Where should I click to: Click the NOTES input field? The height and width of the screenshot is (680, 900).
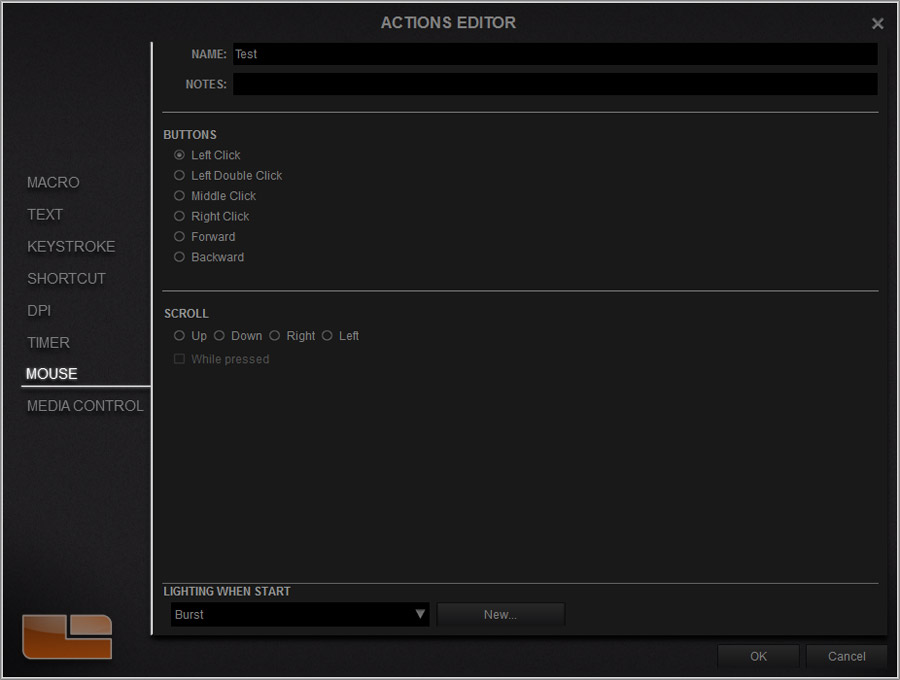555,84
